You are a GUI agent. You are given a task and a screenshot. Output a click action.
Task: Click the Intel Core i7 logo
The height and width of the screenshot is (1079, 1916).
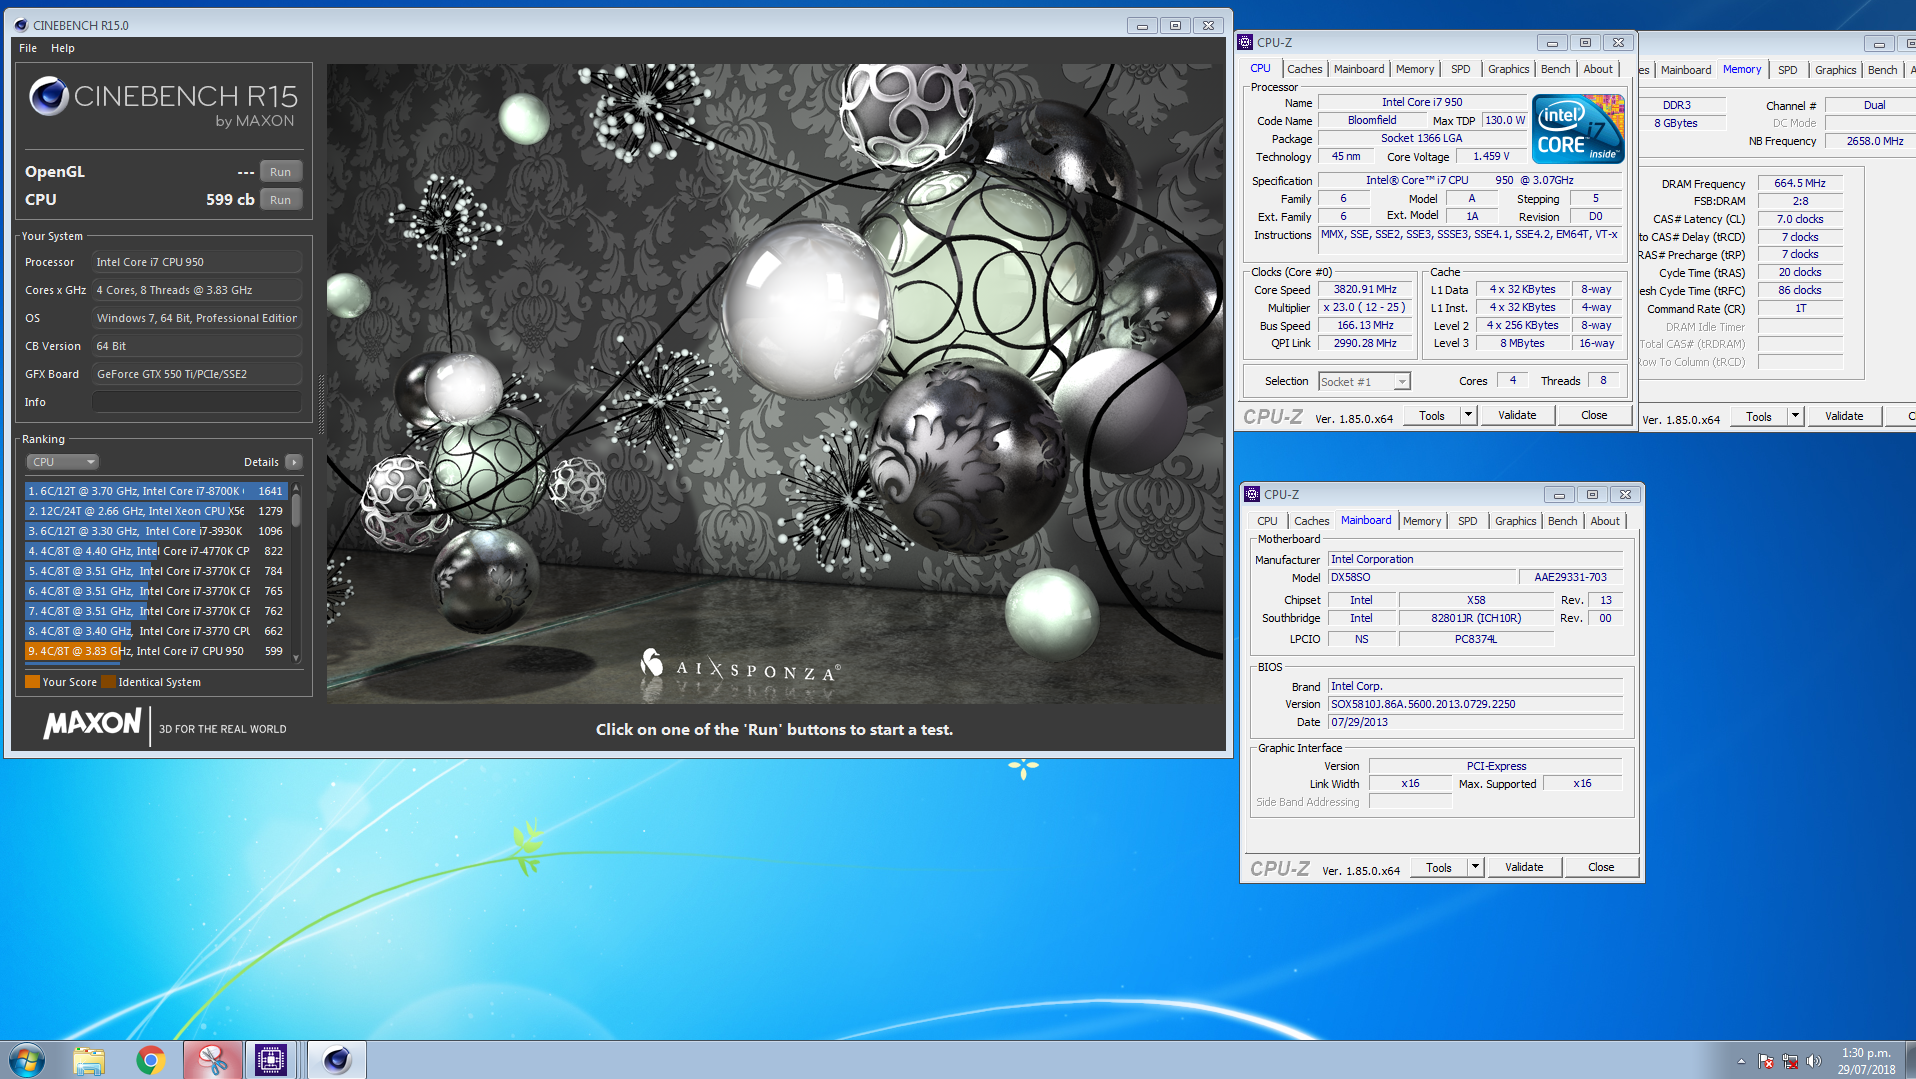pos(1577,128)
